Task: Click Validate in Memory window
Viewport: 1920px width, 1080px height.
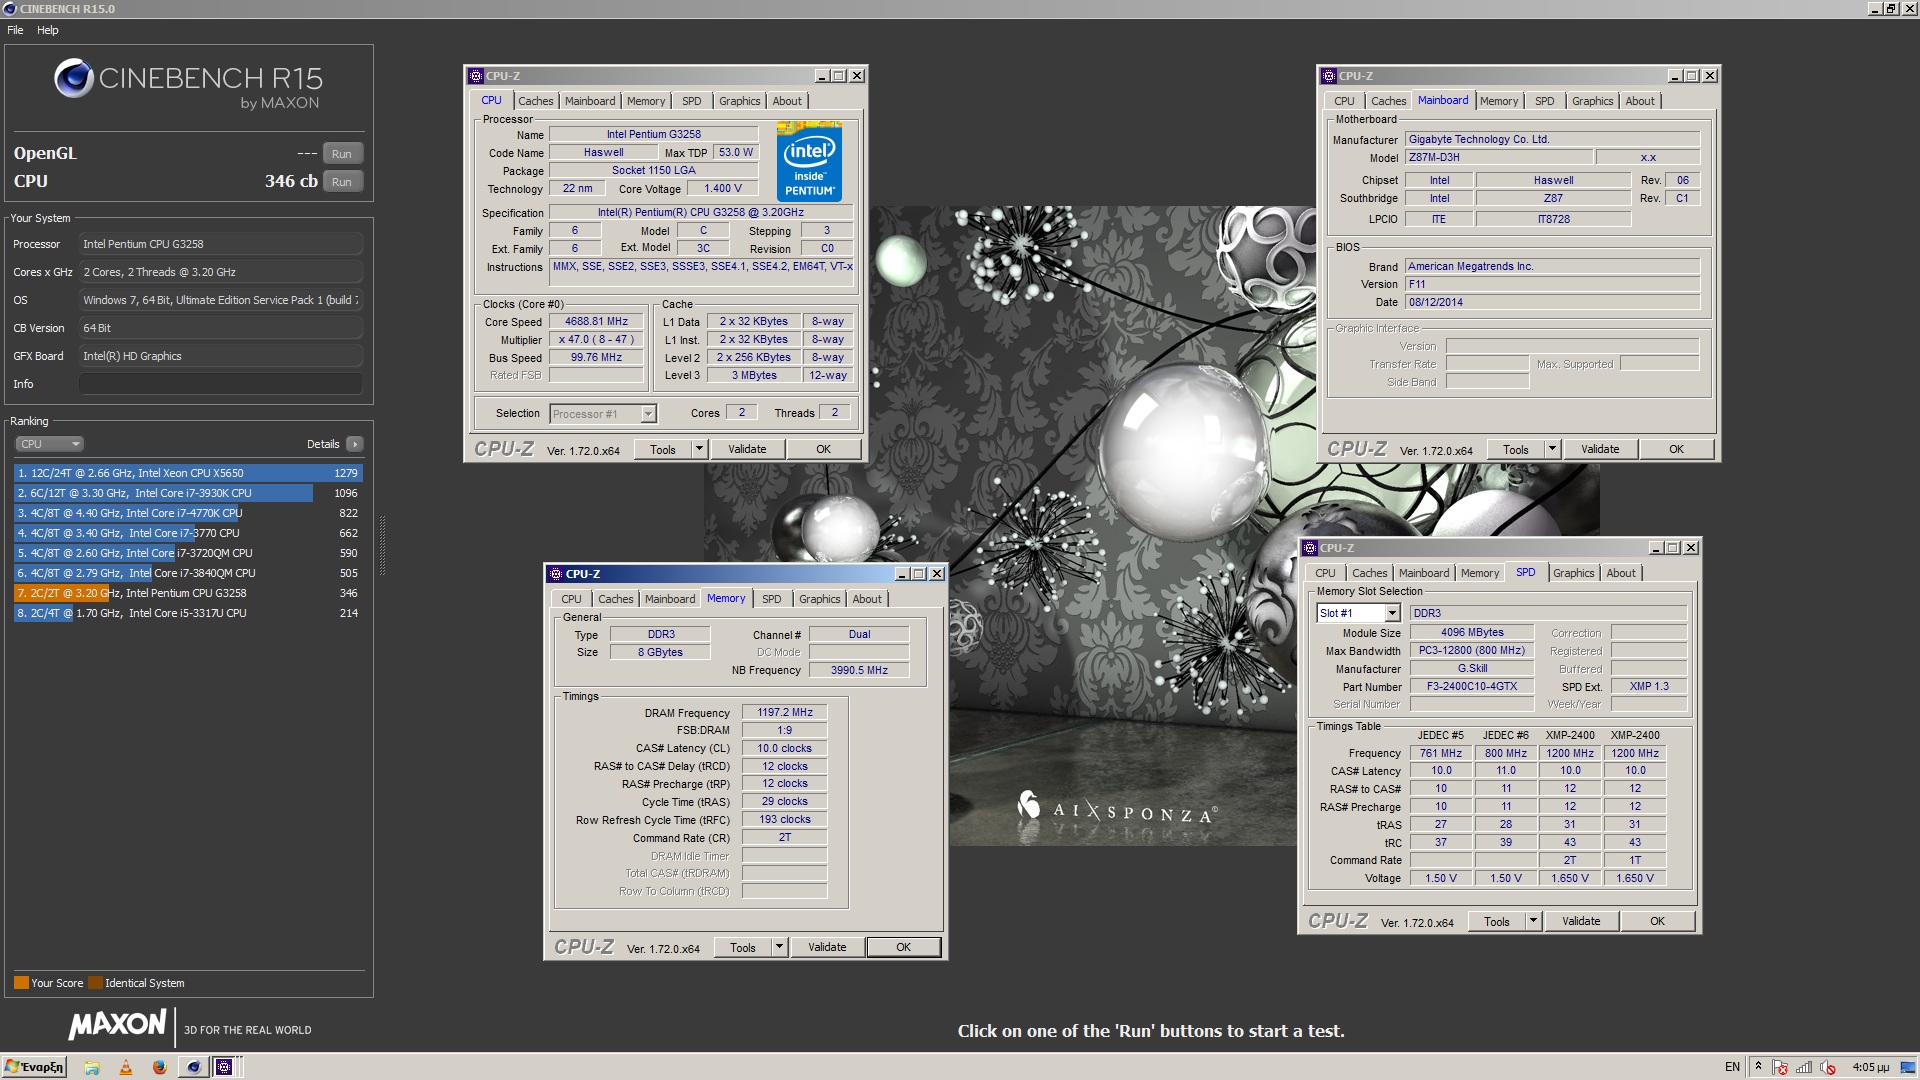Action: click(827, 947)
